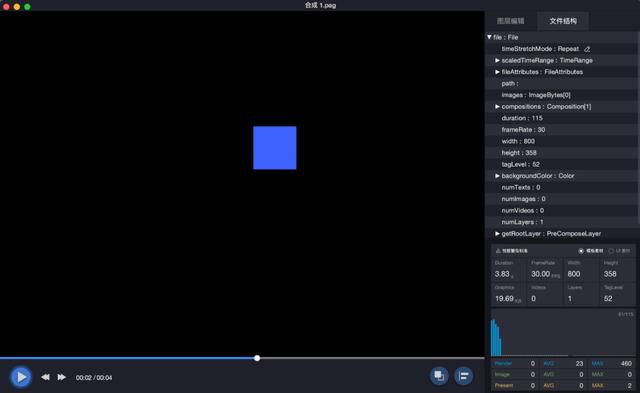Screen dimensions: 640x393
Task: Select the duration : 115 row
Action: 562,118
